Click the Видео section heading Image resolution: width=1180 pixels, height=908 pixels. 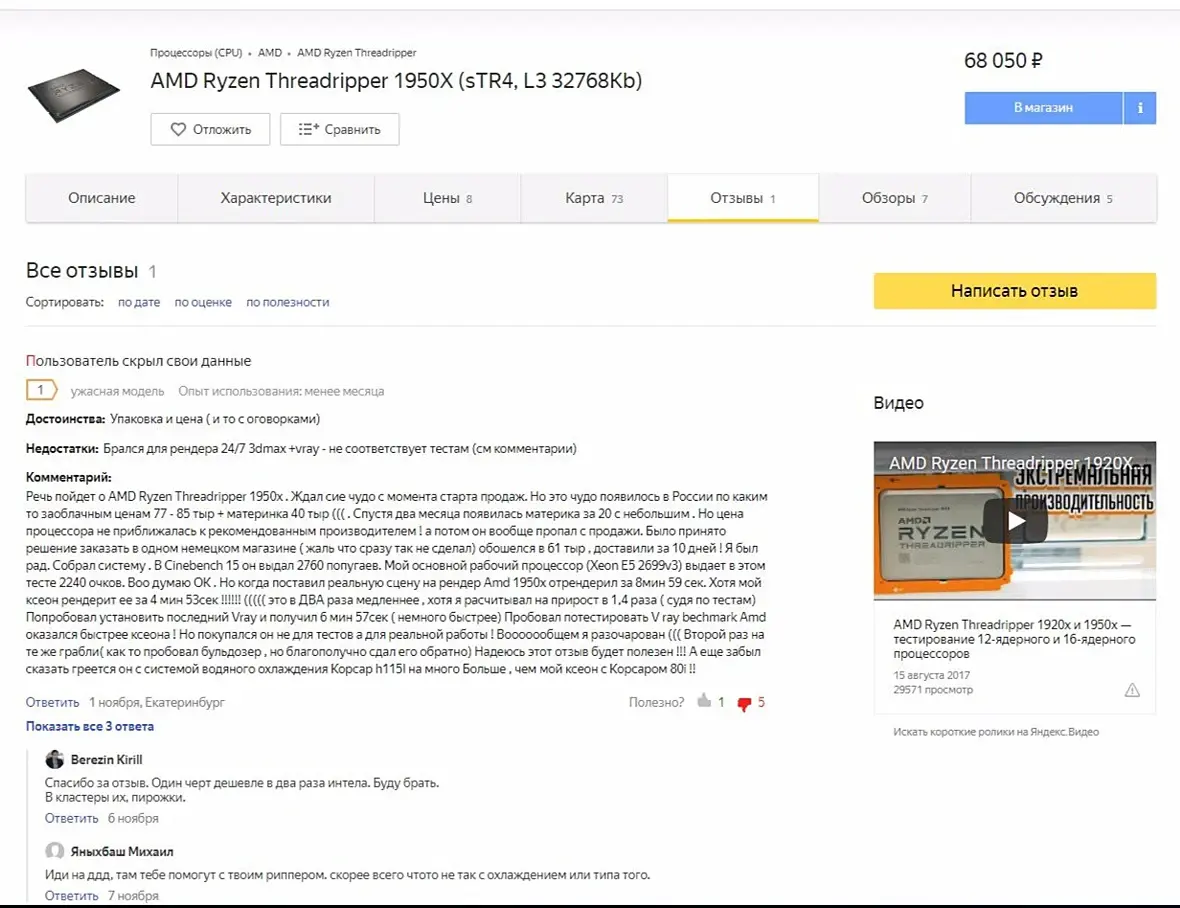click(899, 402)
